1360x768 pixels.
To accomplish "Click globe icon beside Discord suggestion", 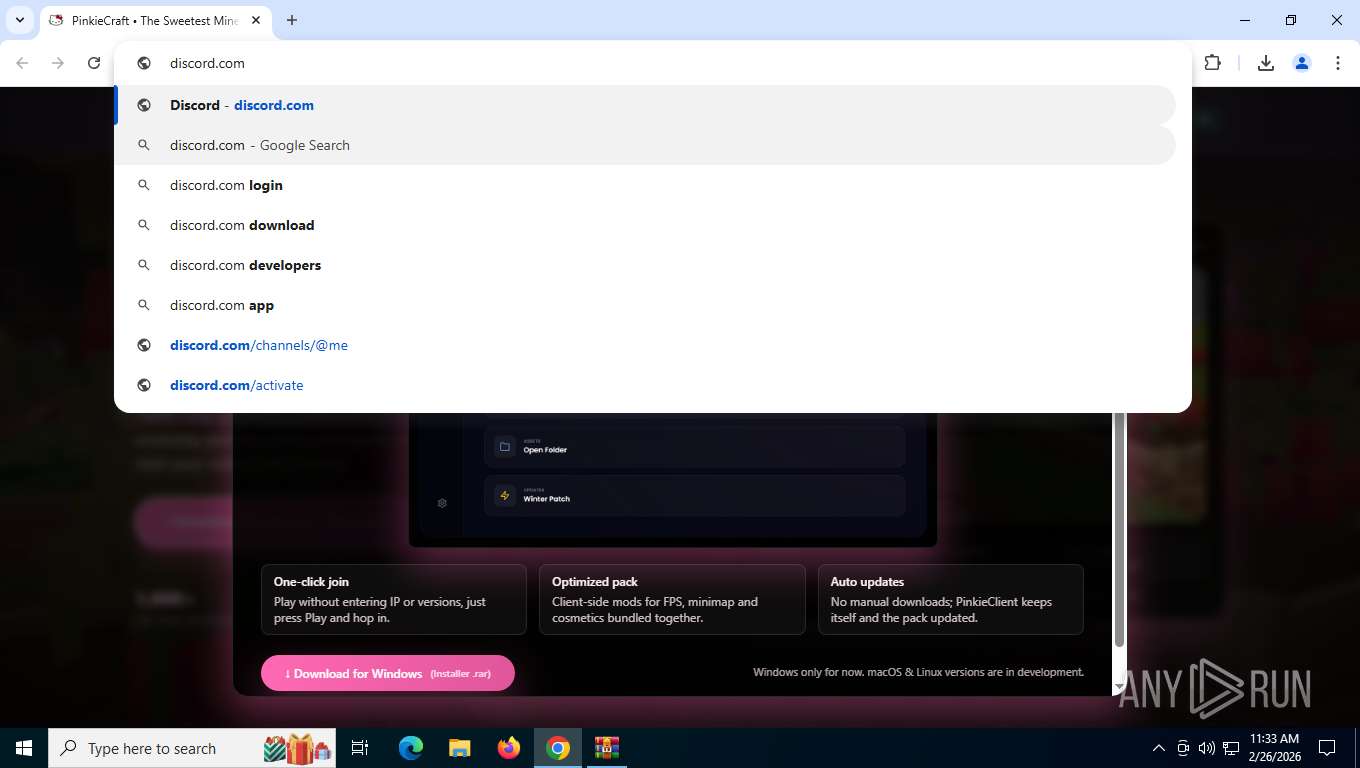I will (x=144, y=105).
